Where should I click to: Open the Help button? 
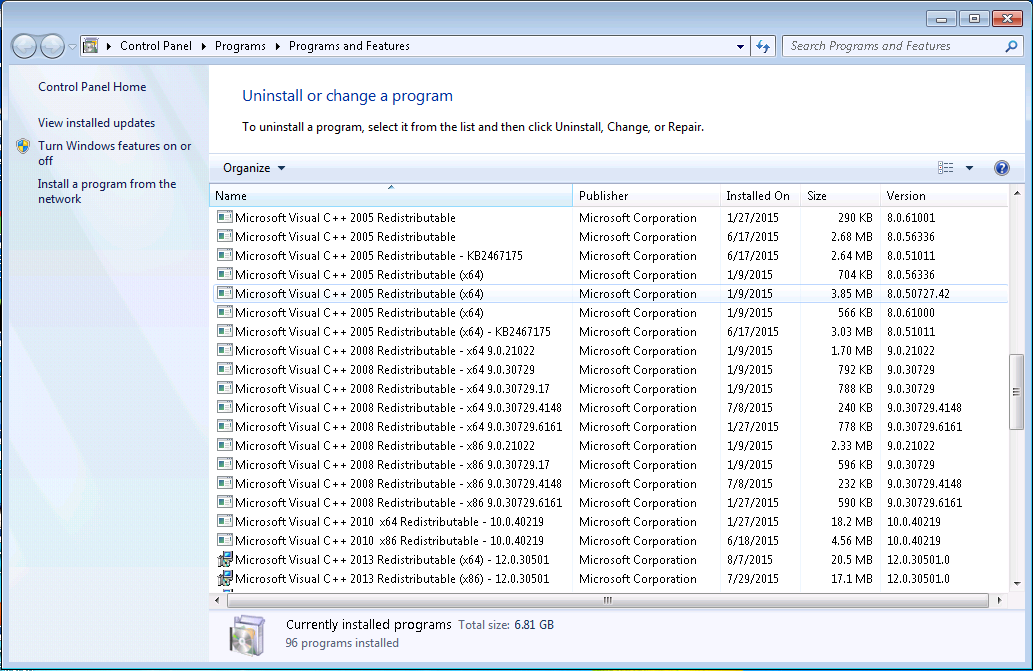click(x=1001, y=168)
